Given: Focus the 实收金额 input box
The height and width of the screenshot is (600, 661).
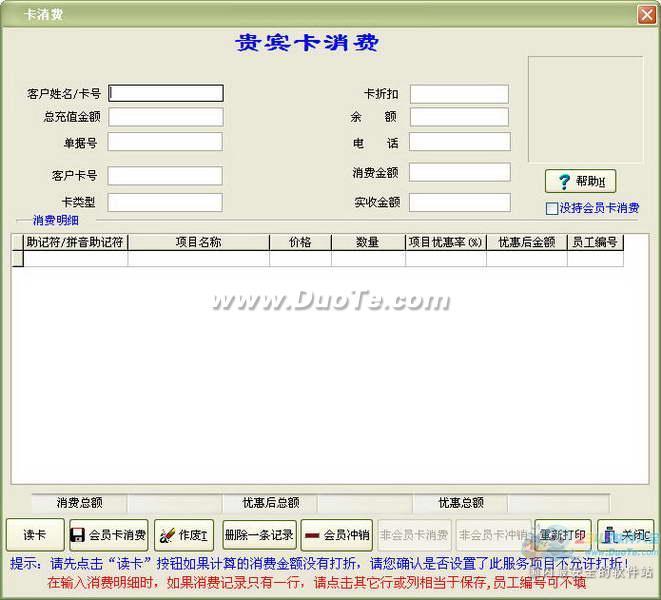Looking at the screenshot, I should click(x=459, y=202).
